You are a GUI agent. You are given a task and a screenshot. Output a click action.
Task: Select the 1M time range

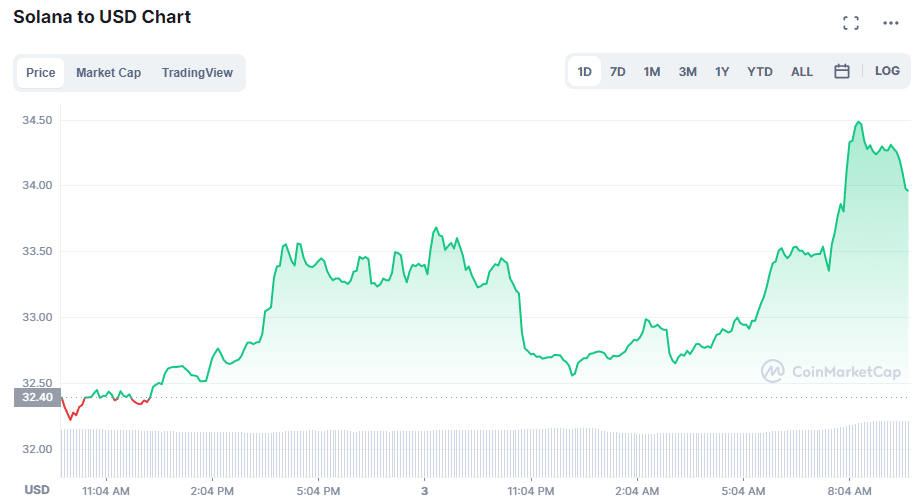click(x=652, y=72)
